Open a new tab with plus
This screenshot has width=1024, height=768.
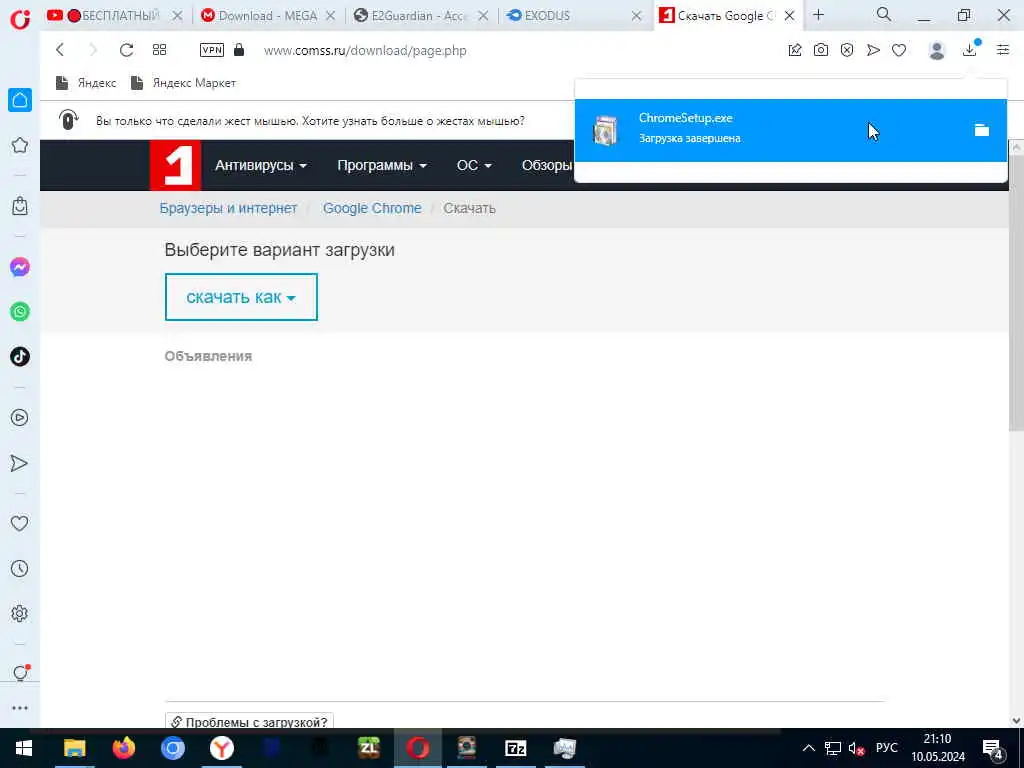click(818, 15)
